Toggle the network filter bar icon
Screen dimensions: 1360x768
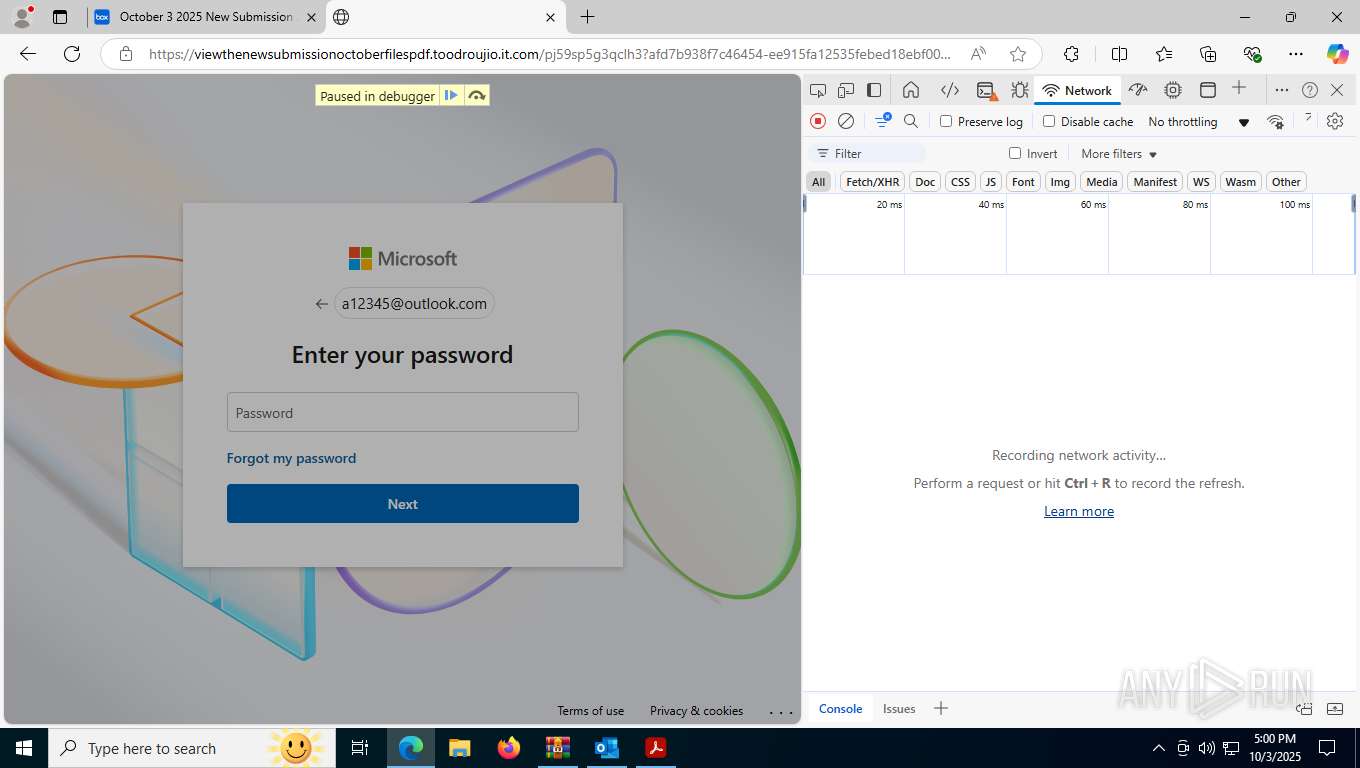point(883,121)
